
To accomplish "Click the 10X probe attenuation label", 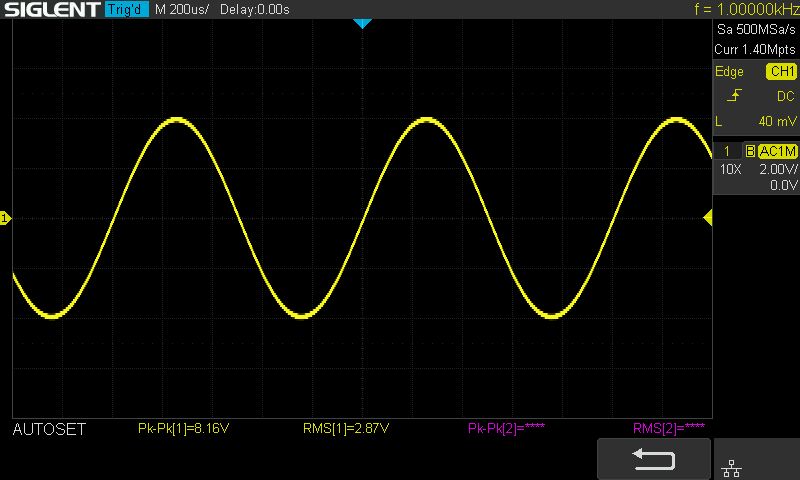I will pos(730,169).
